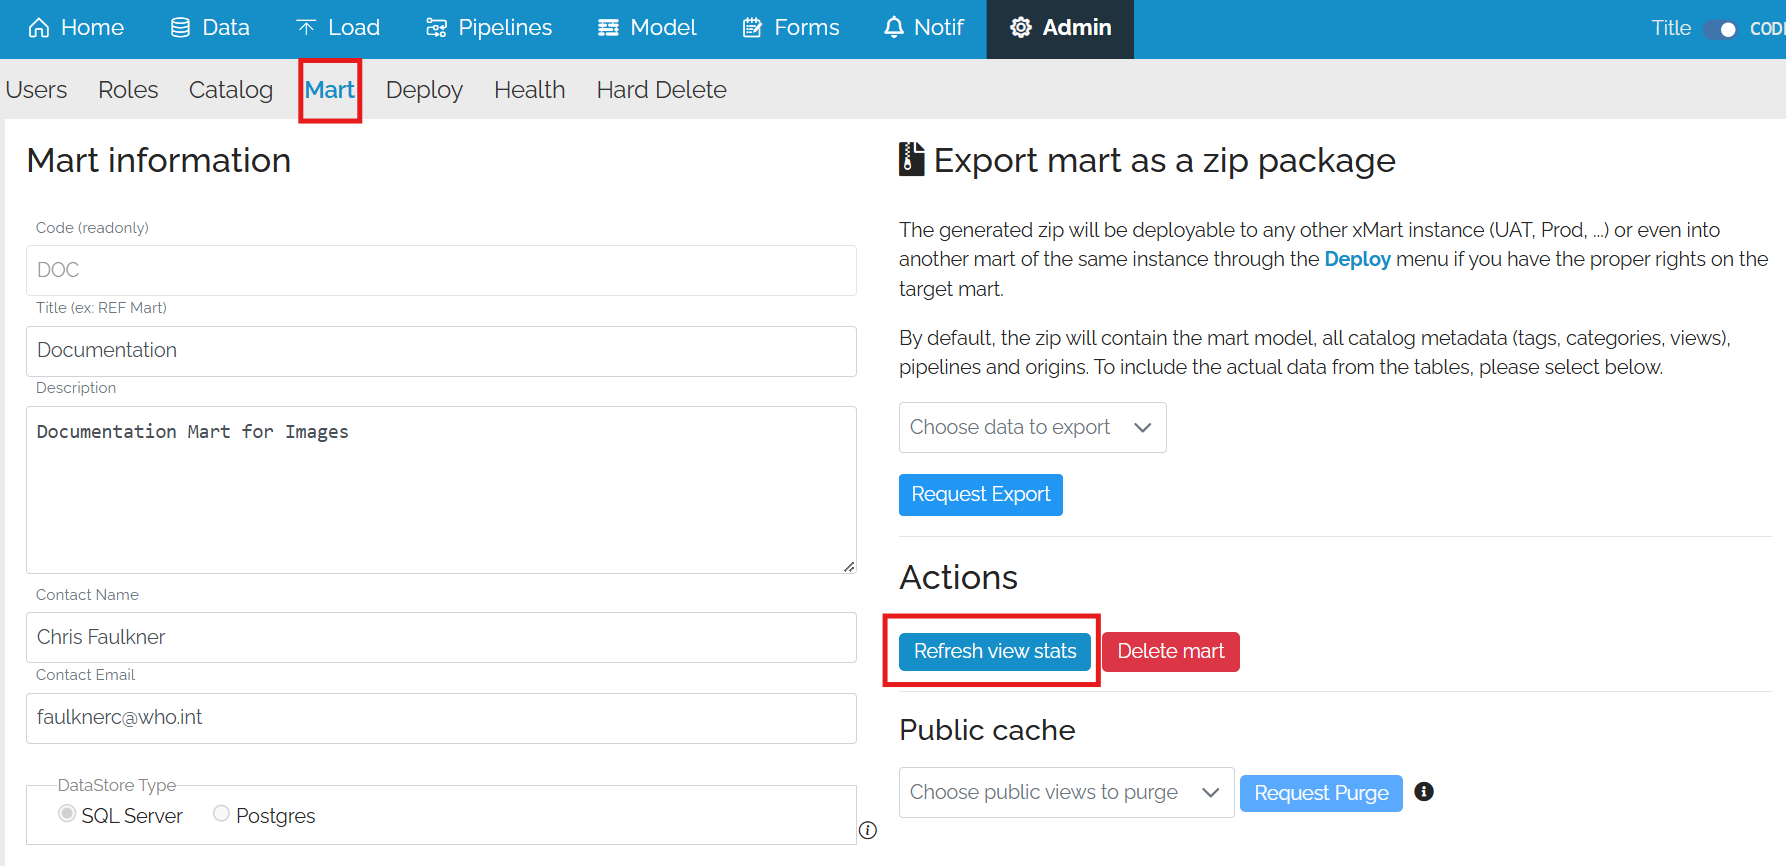
Task: Open Load menu in top navigation
Action: pyautogui.click(x=338, y=28)
